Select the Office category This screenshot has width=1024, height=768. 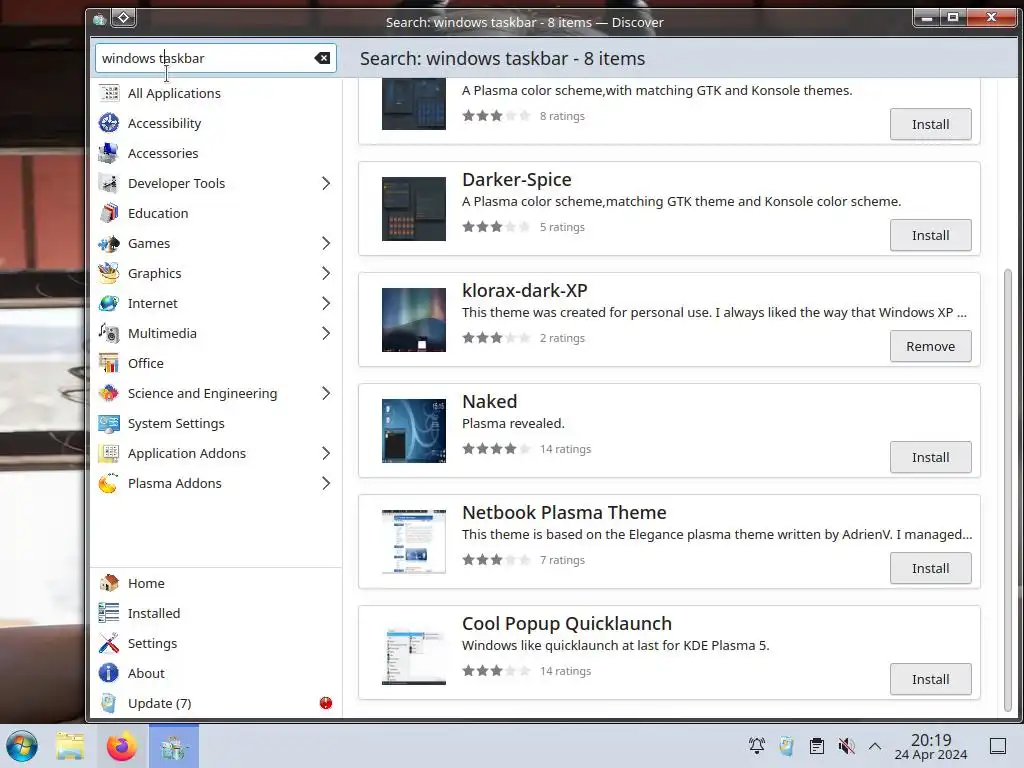[x=216, y=364]
